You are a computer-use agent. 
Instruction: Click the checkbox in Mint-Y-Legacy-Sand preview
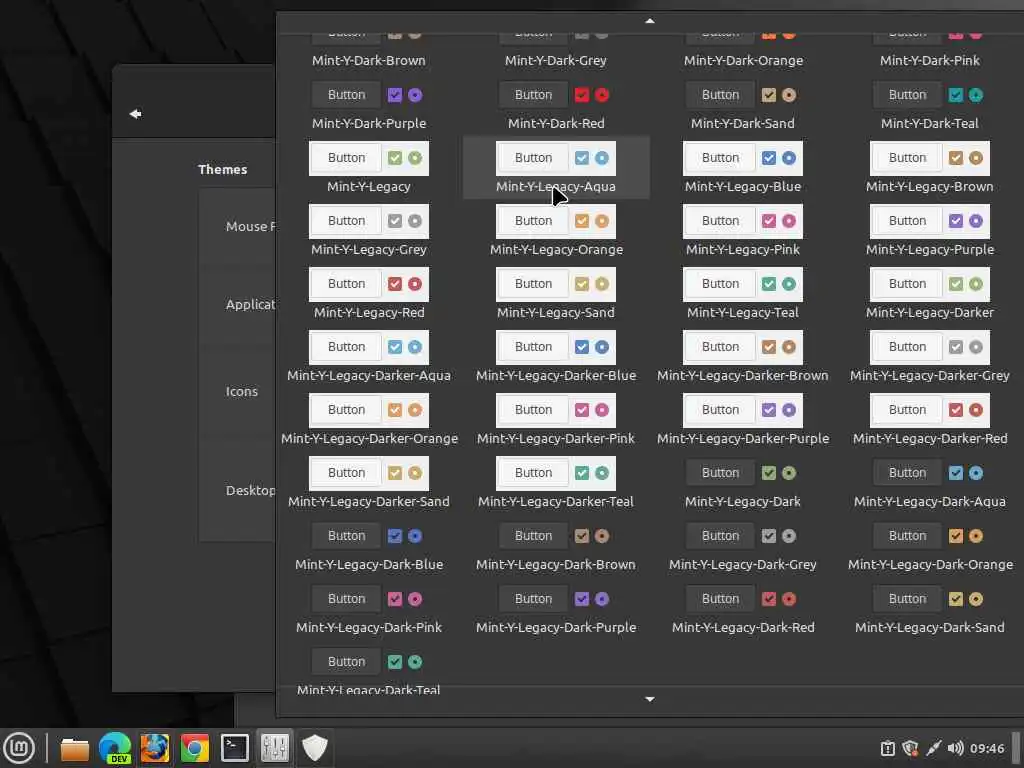click(x=581, y=284)
